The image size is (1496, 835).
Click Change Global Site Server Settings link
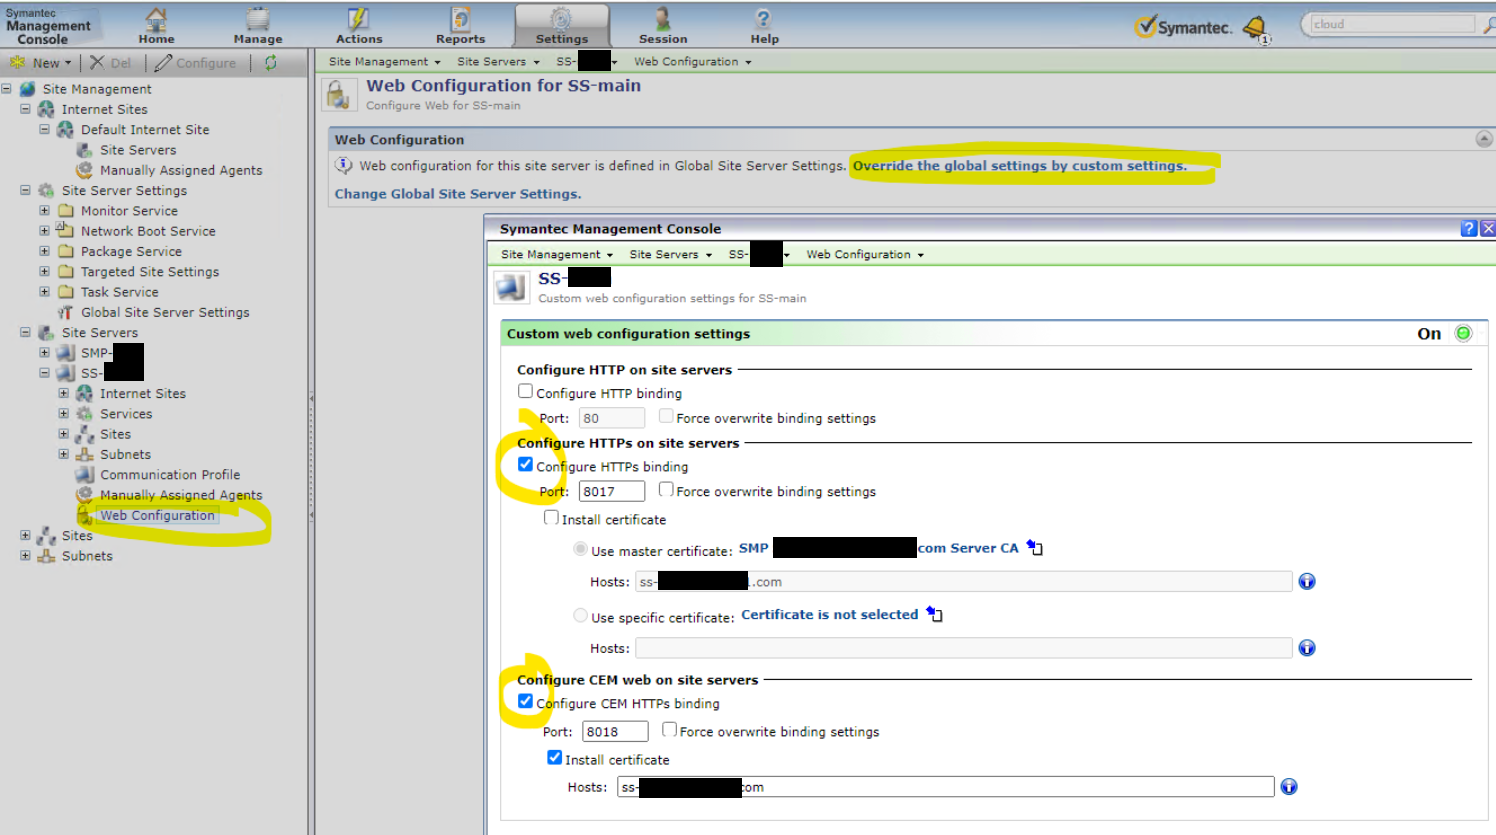pos(458,194)
